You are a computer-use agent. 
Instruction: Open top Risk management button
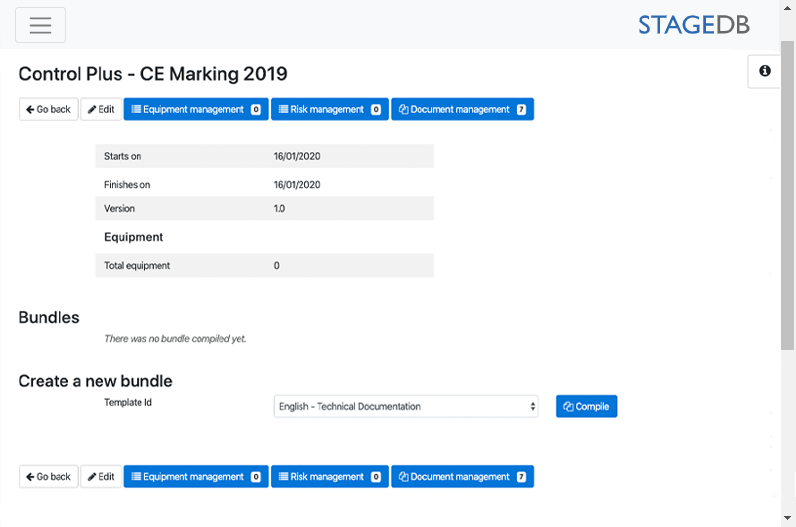pos(330,109)
